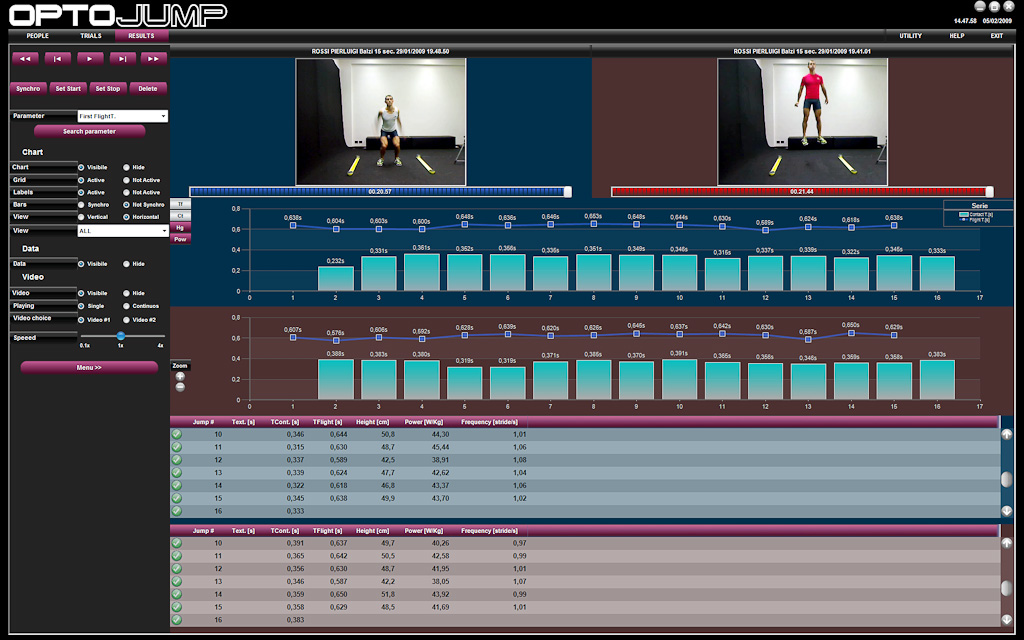1024x640 pixels.
Task: Click the brown table's scroll up arrow
Action: [1006, 543]
